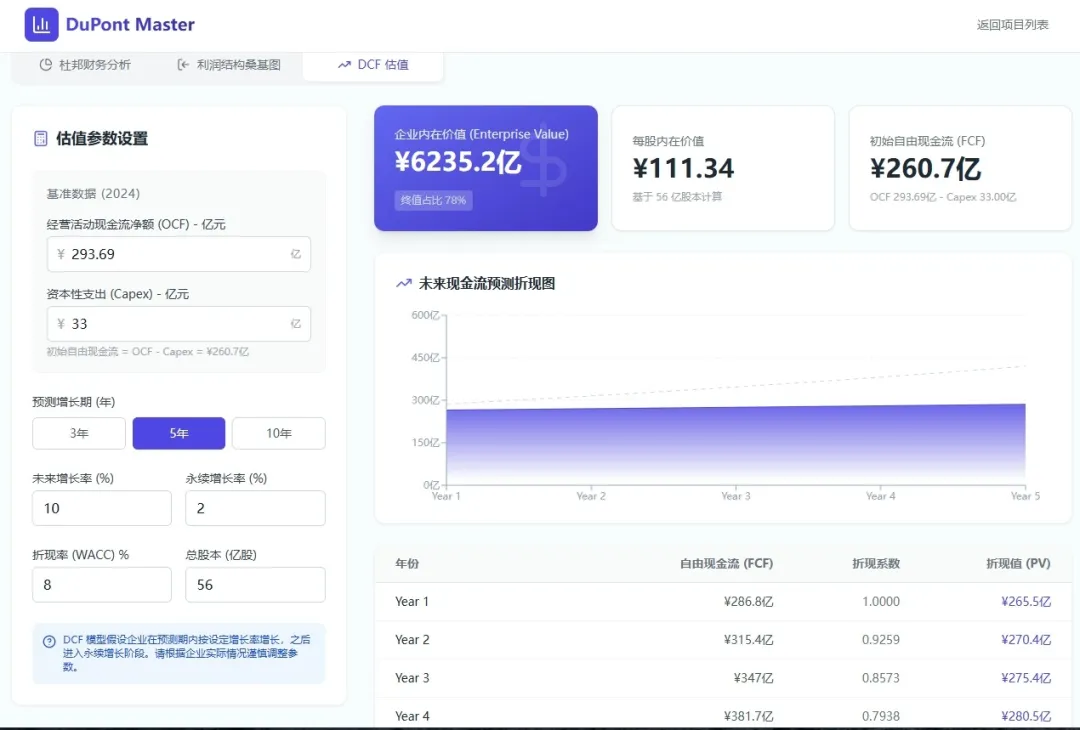Click the help icon in the DCF note box
The width and height of the screenshot is (1080, 730).
[49, 641]
